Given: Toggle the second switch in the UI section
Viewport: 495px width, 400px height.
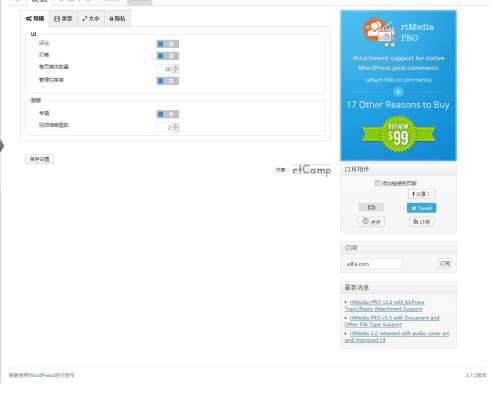Looking at the screenshot, I should coord(168,56).
